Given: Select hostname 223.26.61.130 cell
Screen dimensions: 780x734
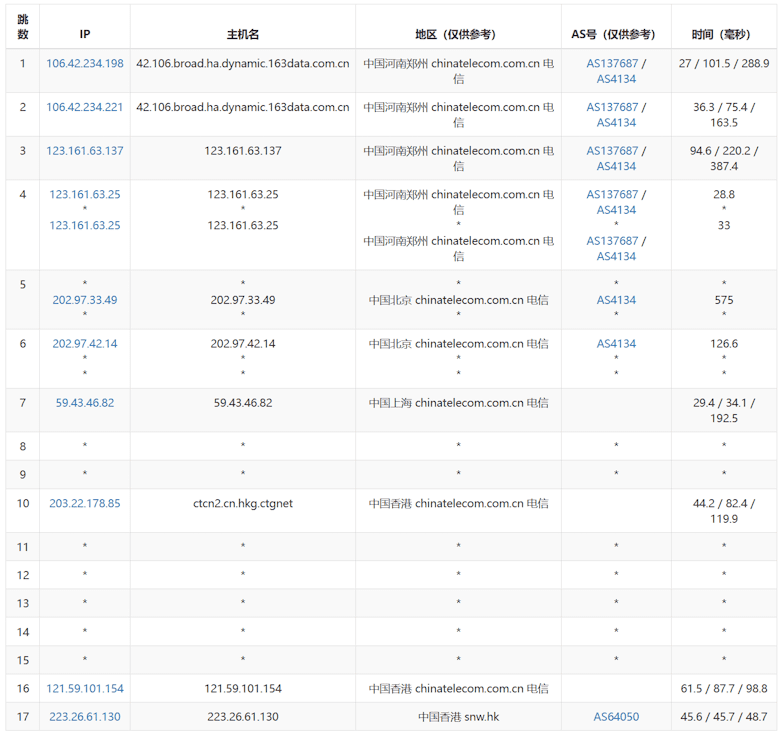Looking at the screenshot, I should 243,717.
